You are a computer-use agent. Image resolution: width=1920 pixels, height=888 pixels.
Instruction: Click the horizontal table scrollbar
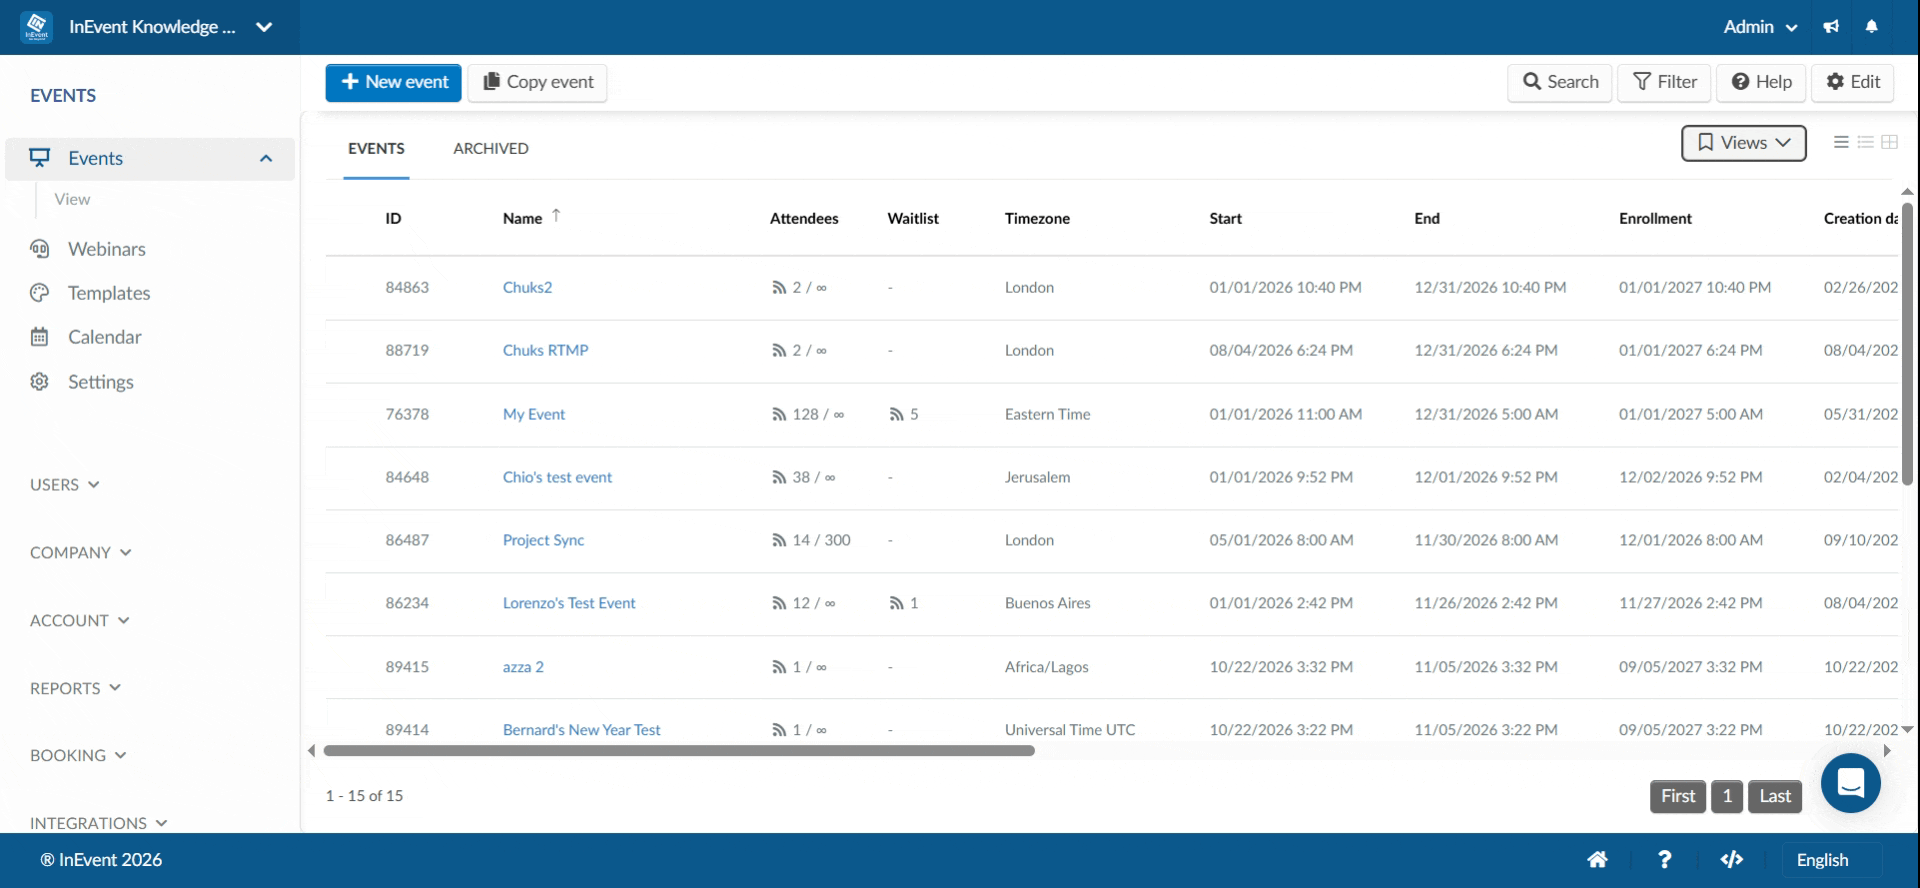pyautogui.click(x=679, y=751)
